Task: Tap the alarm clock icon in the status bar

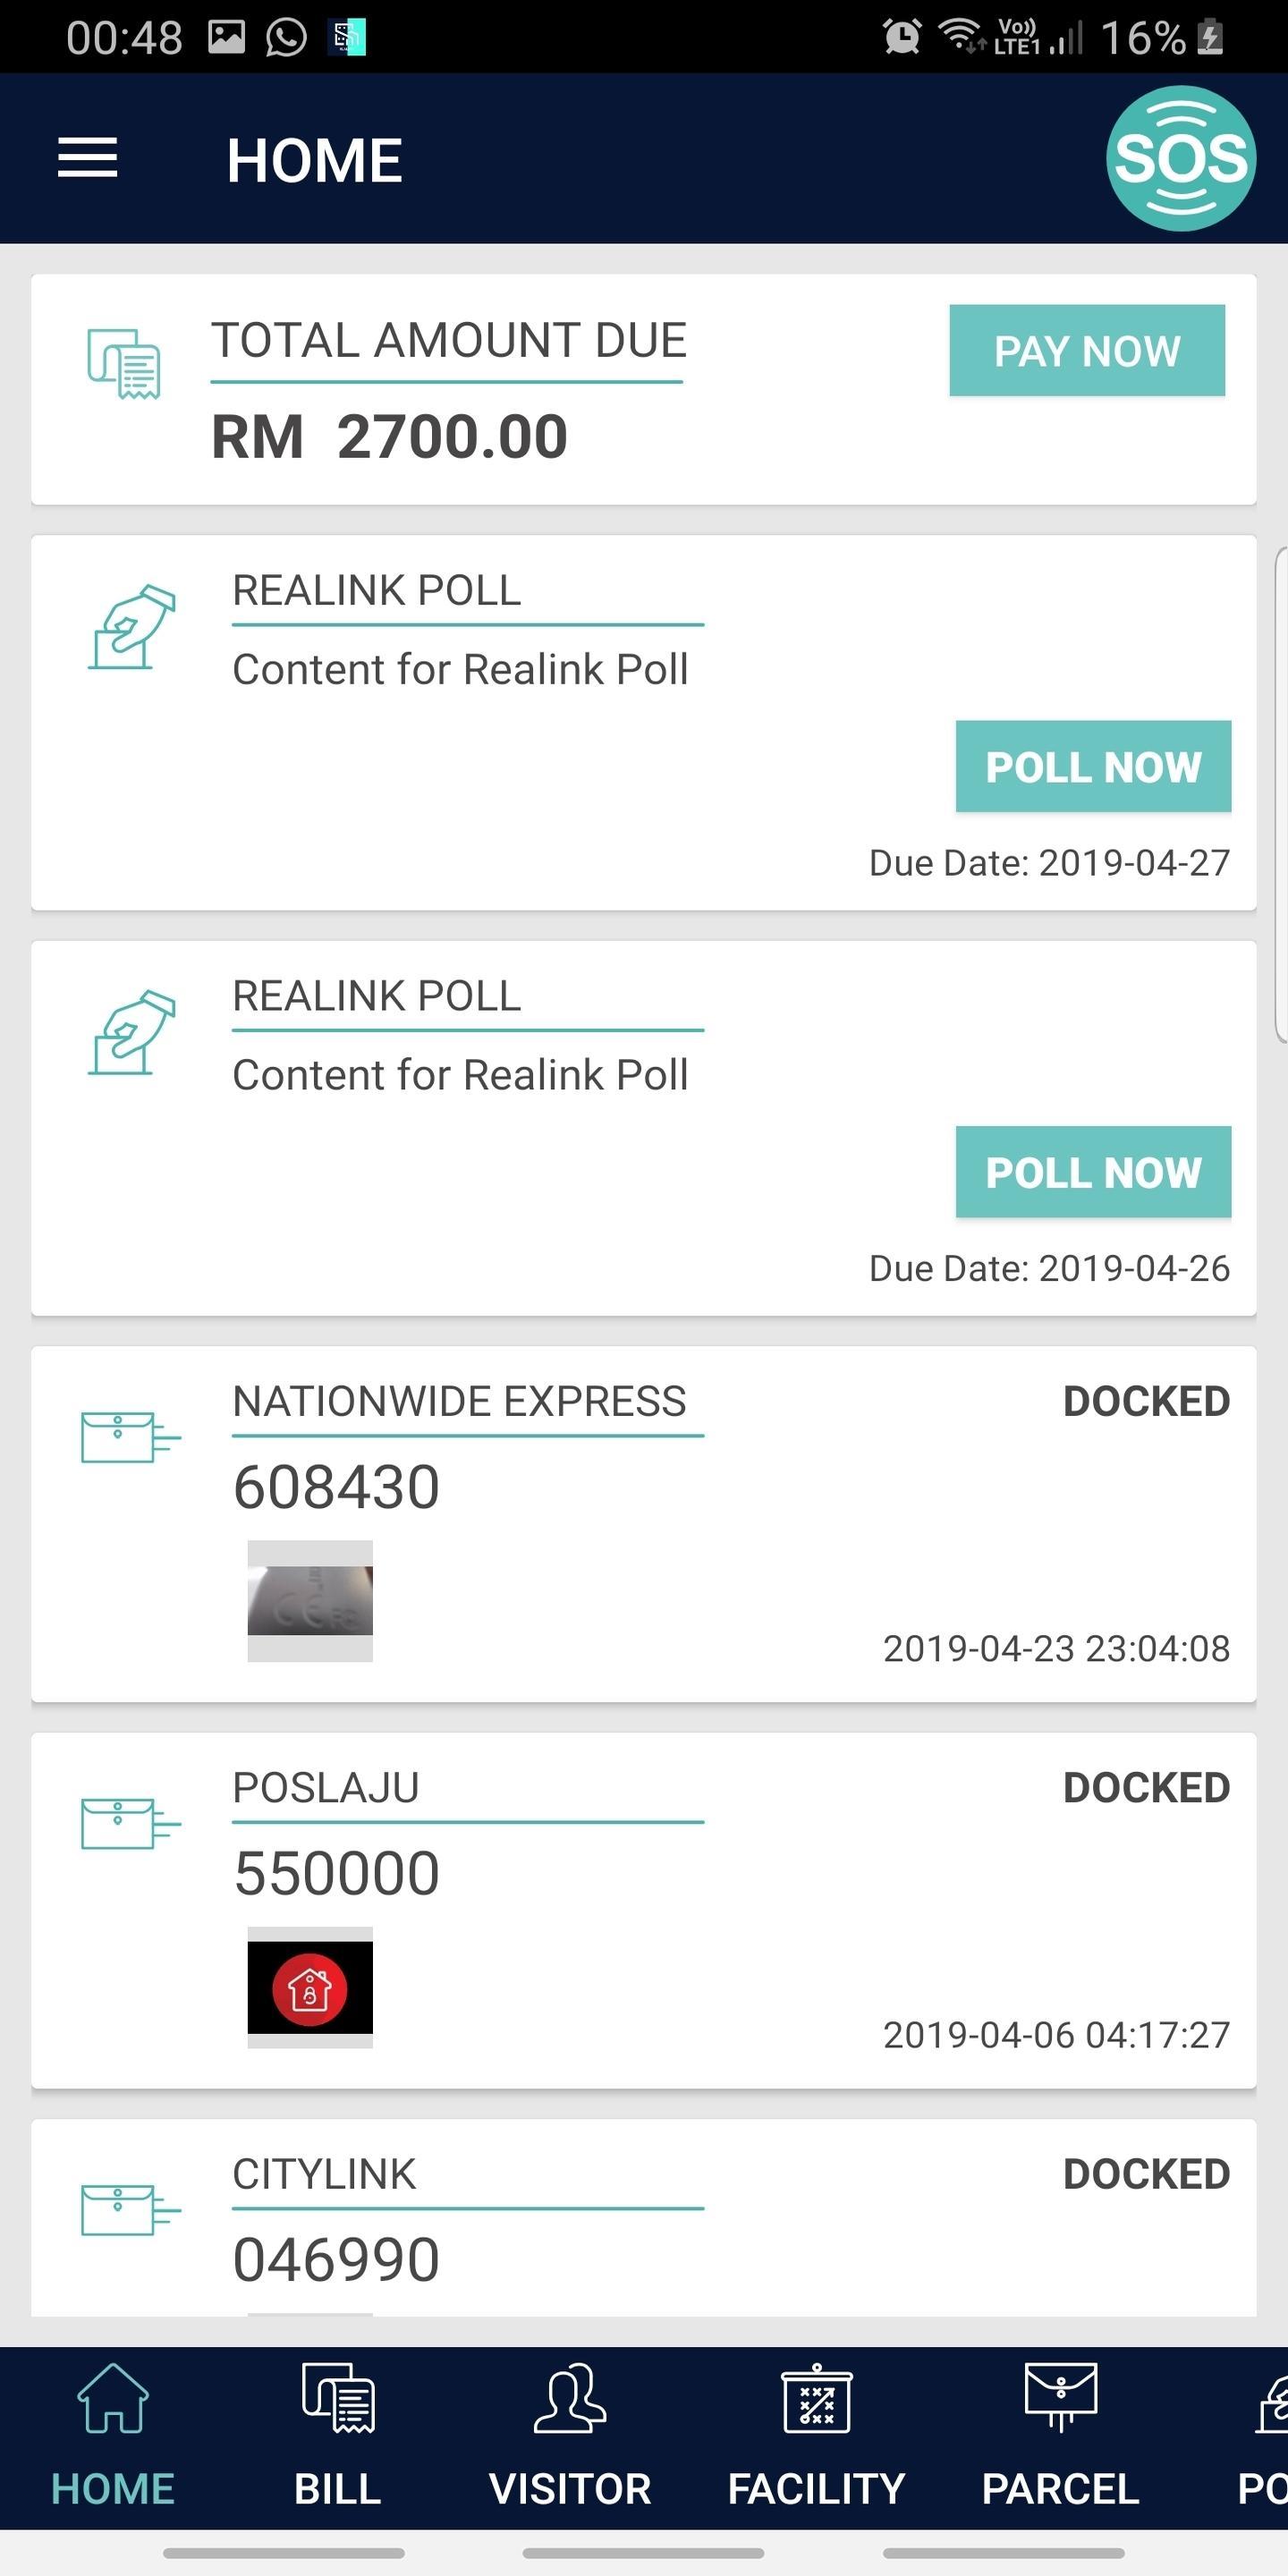Action: tap(901, 38)
